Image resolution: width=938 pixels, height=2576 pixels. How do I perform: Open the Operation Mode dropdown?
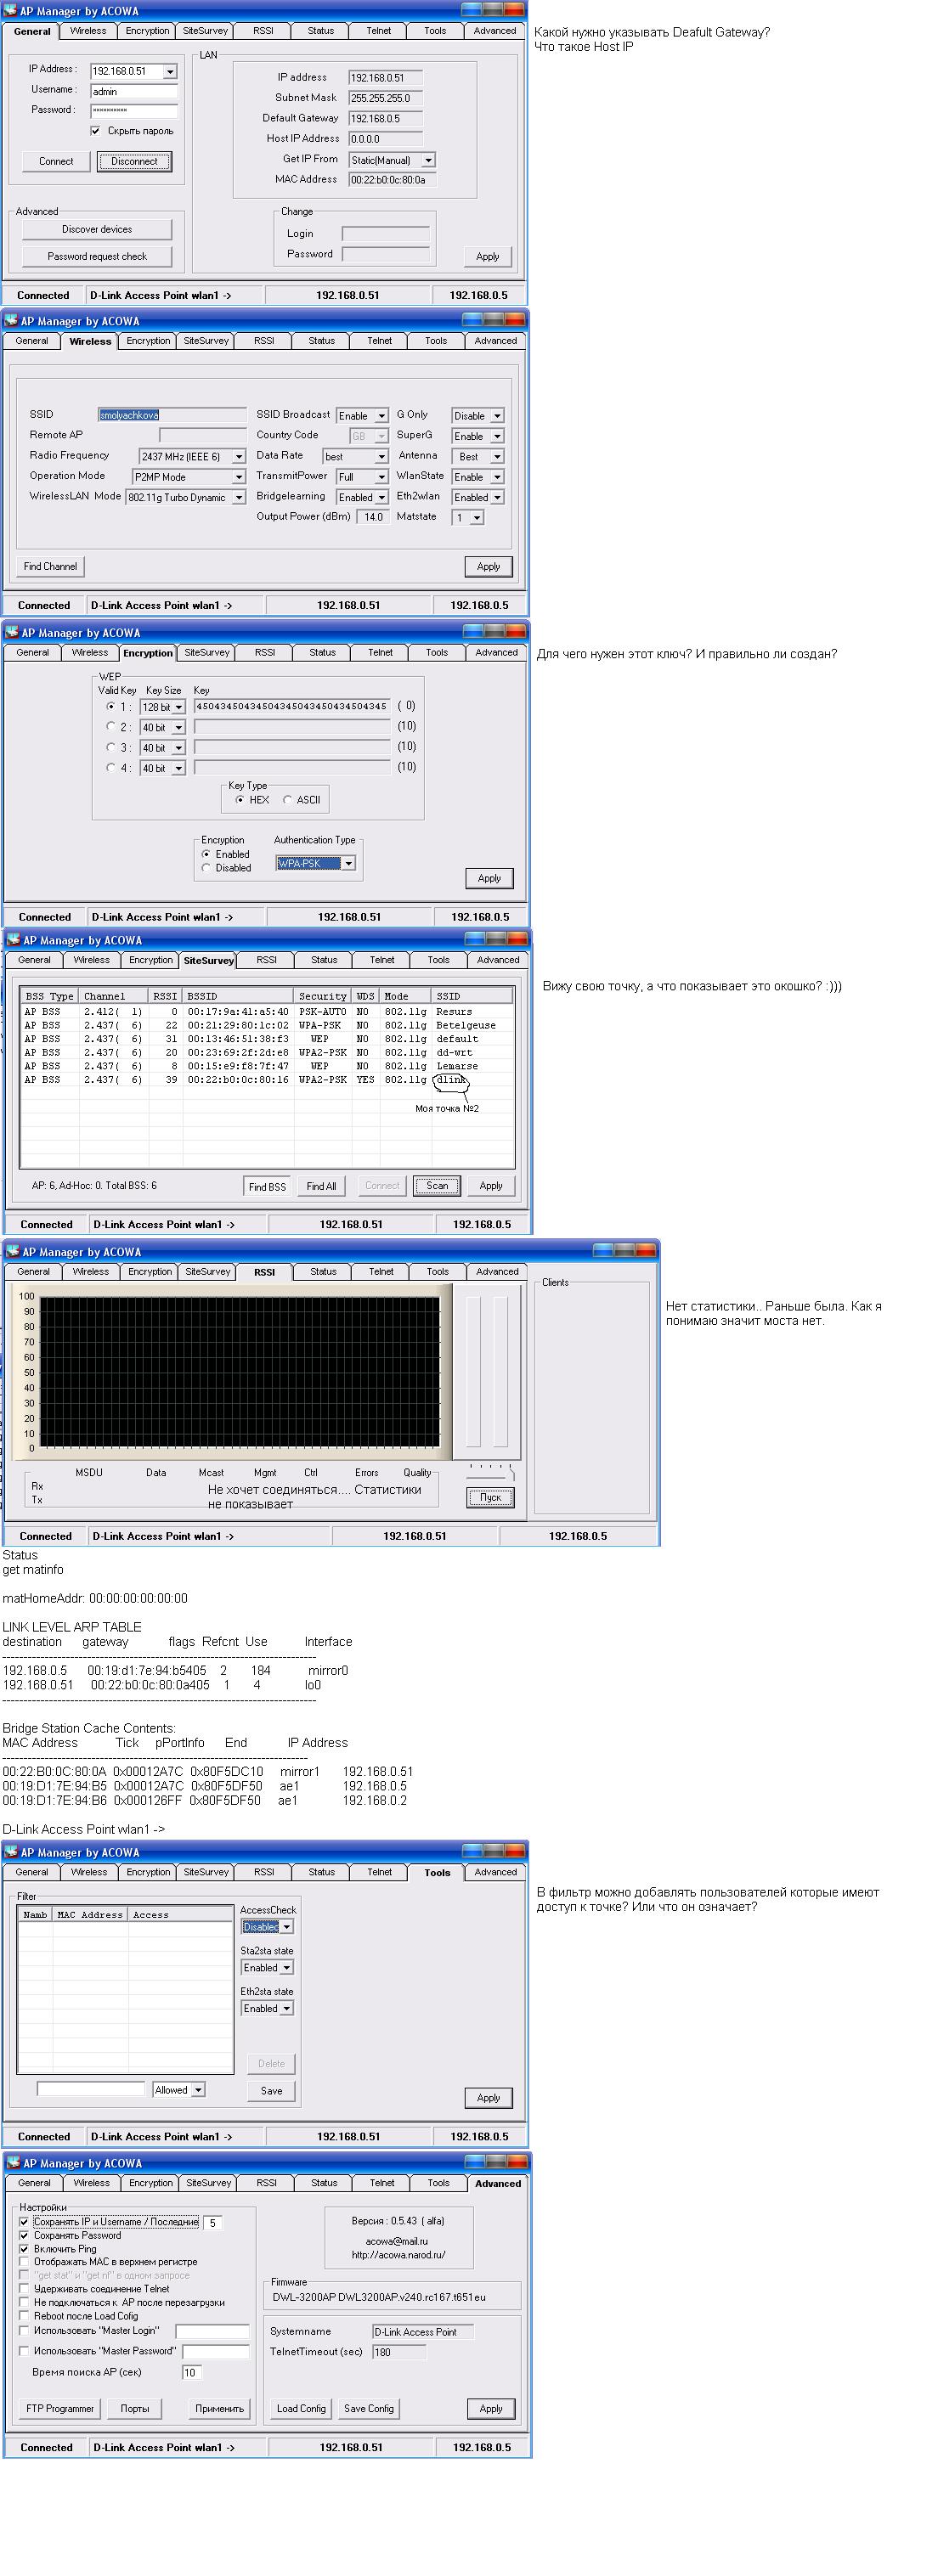[x=238, y=477]
